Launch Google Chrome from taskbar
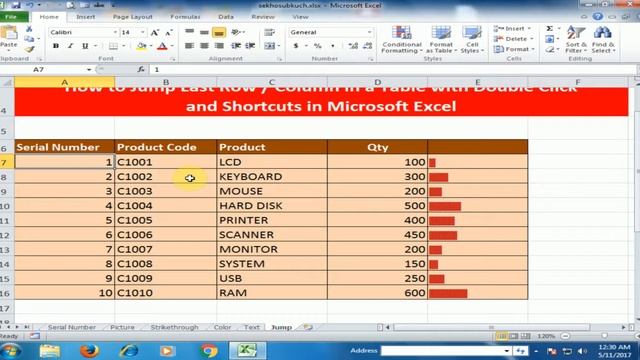 (208, 351)
